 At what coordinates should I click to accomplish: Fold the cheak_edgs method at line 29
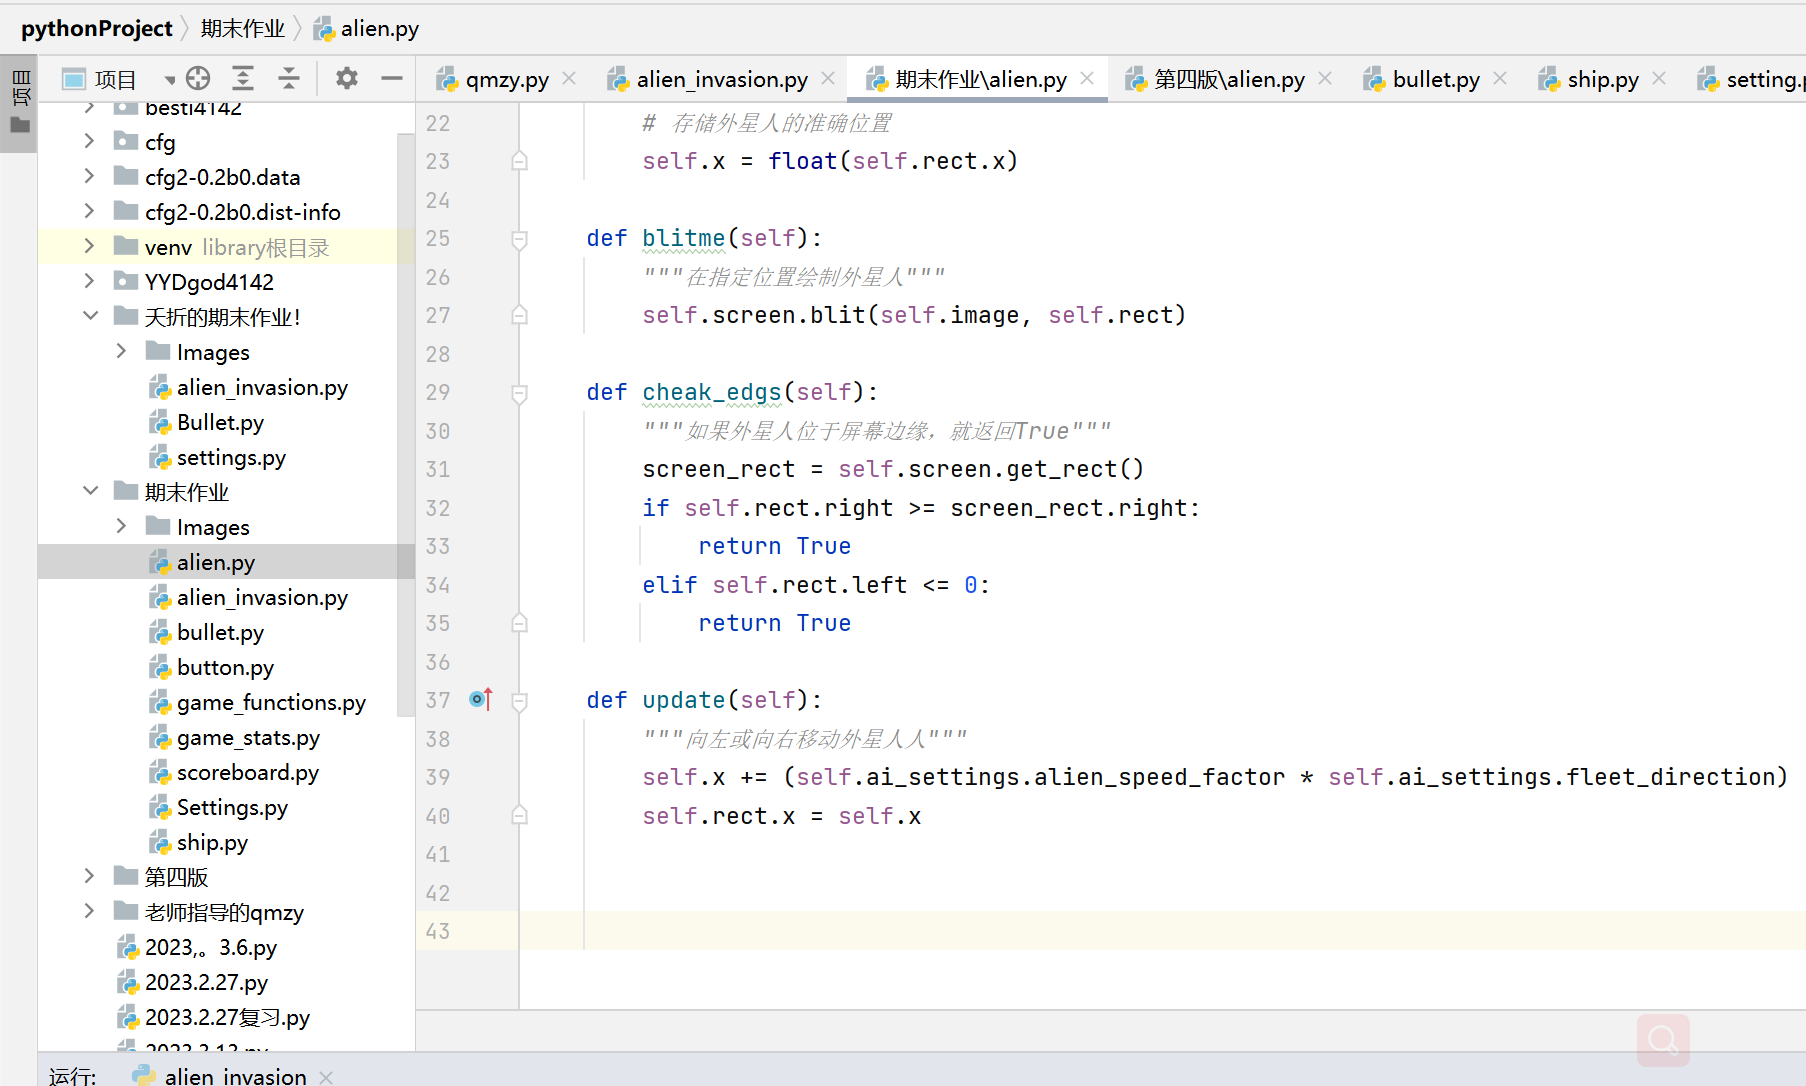(519, 393)
